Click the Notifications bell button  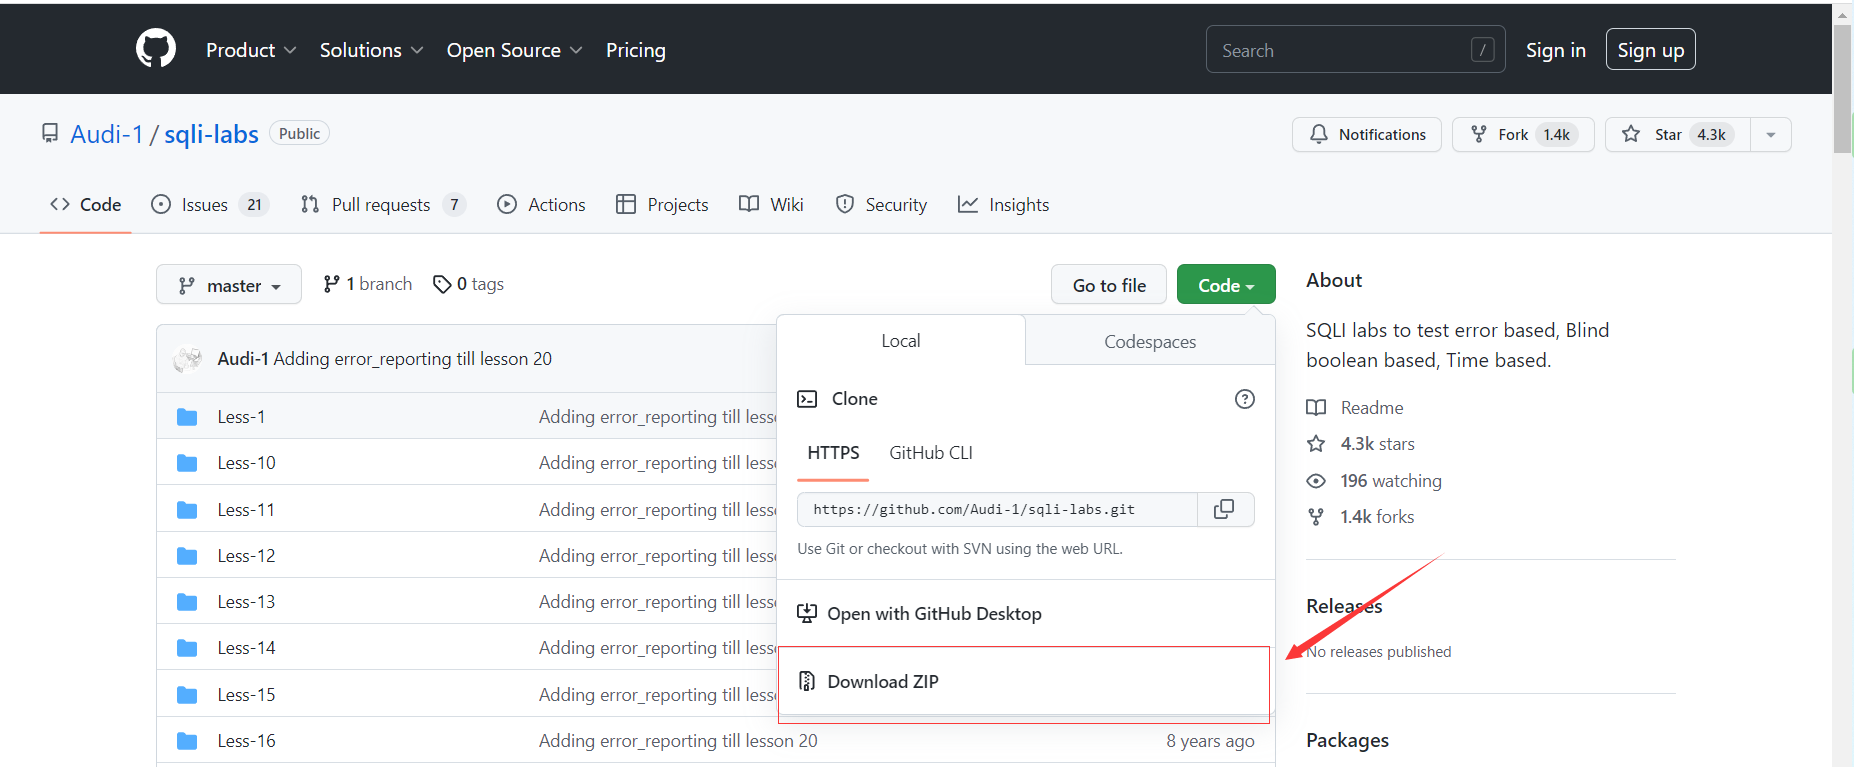tap(1366, 134)
